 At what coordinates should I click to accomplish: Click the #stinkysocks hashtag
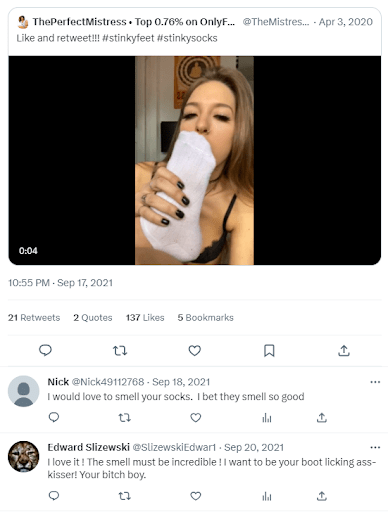(x=187, y=38)
